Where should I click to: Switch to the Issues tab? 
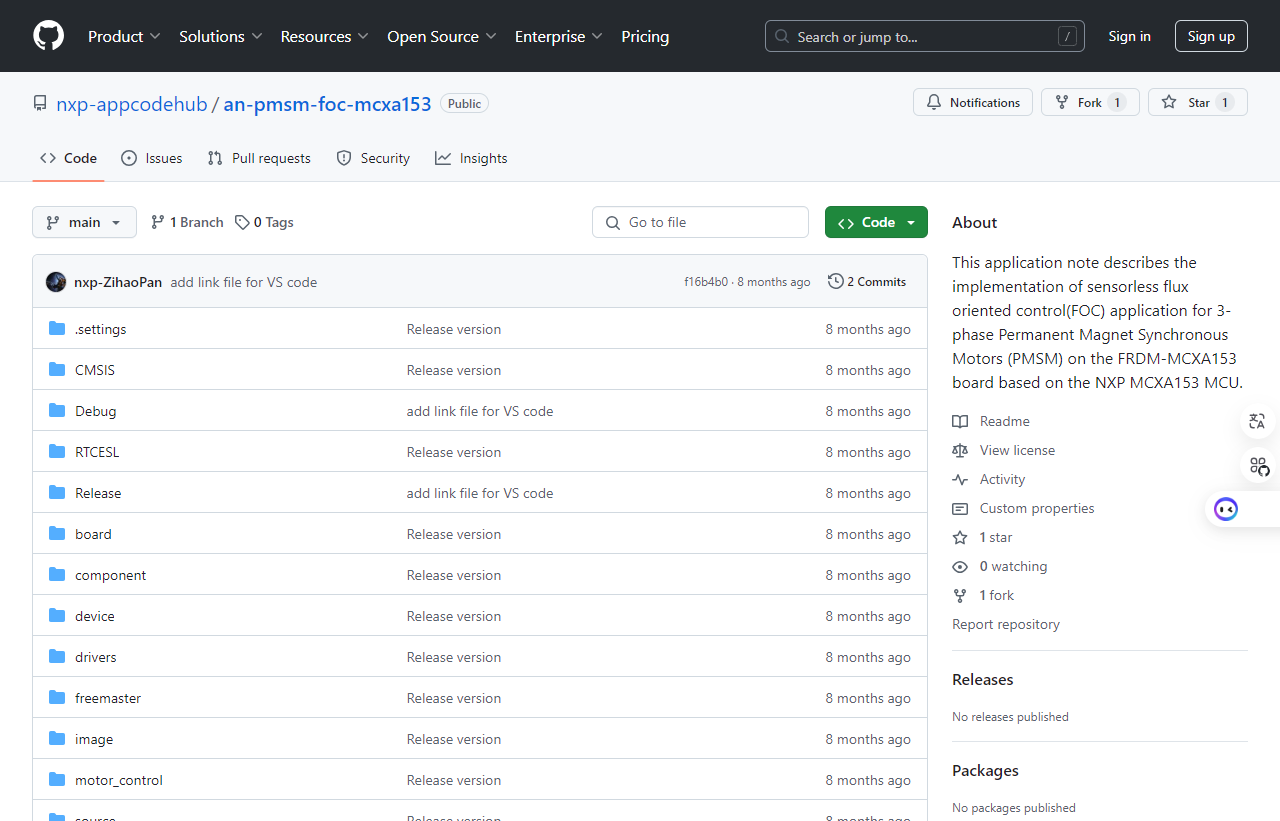[152, 158]
